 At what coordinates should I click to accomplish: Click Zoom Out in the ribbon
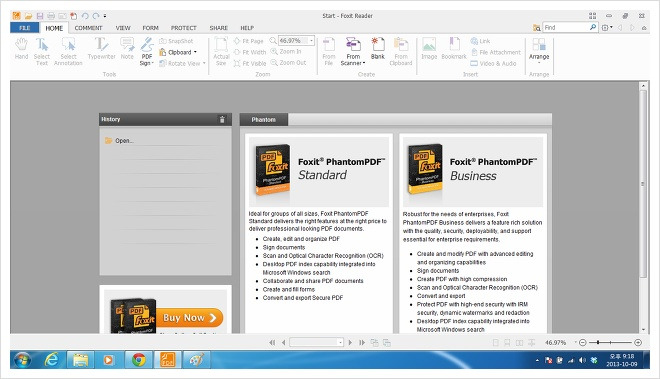[288, 63]
